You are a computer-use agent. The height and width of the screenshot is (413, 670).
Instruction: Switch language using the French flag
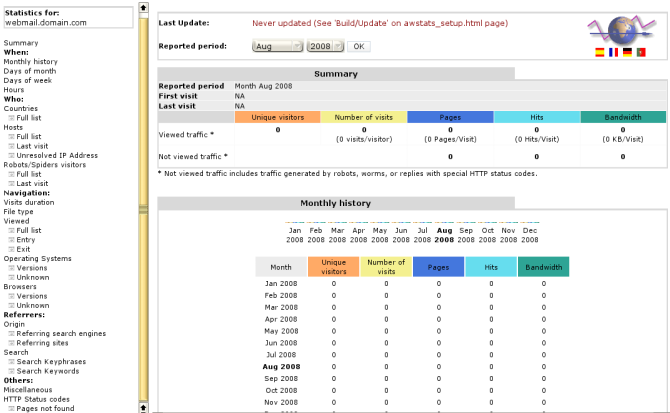coord(613,52)
